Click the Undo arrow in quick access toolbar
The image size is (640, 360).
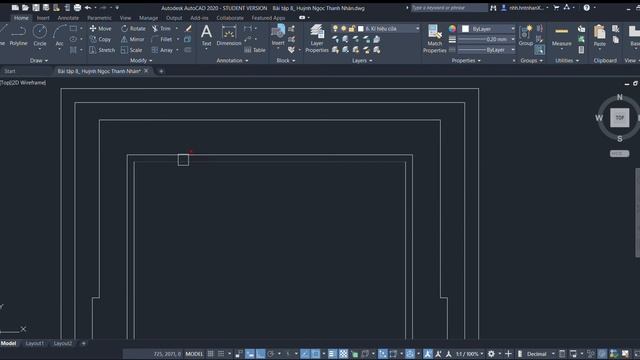(88, 7)
